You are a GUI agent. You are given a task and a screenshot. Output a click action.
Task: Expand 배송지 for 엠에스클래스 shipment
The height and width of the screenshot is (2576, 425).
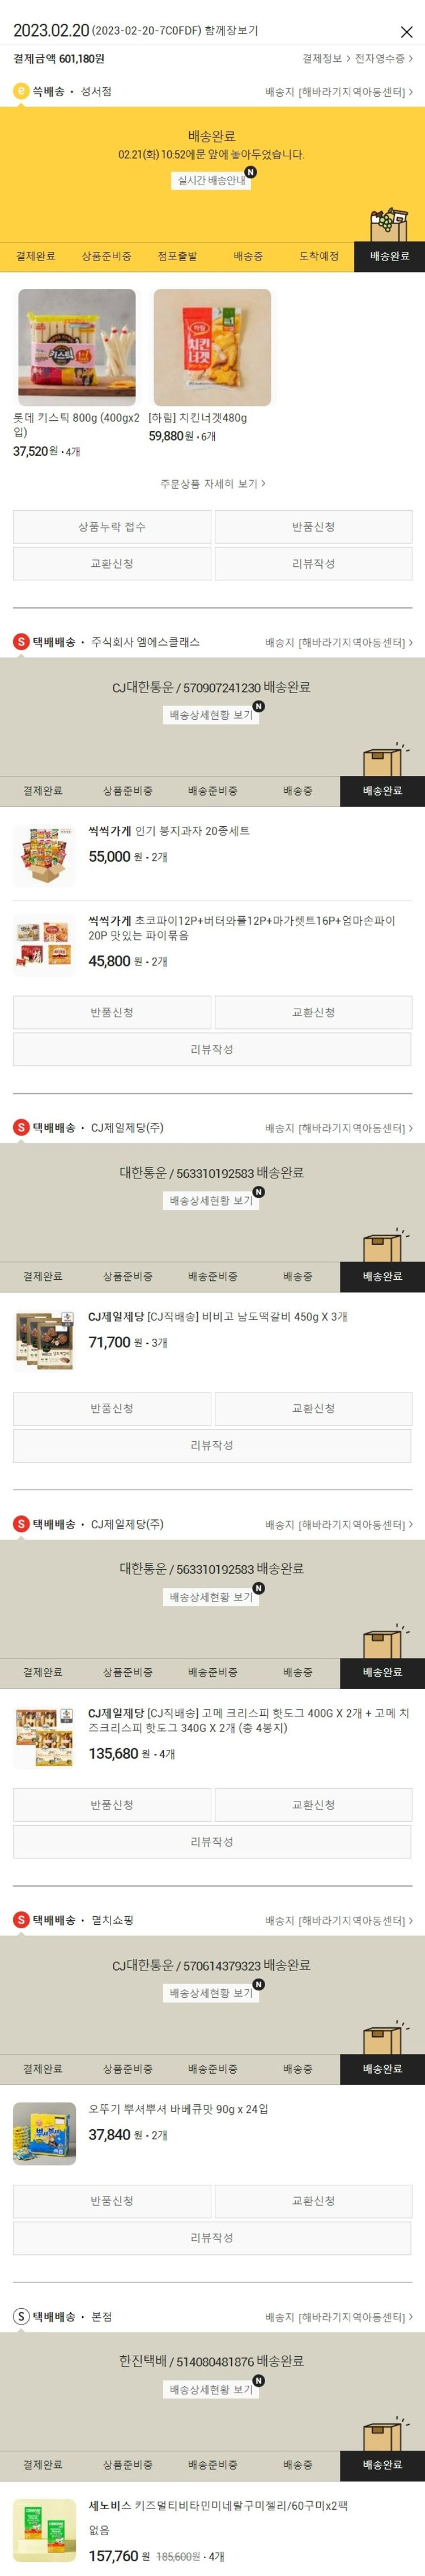click(x=338, y=642)
